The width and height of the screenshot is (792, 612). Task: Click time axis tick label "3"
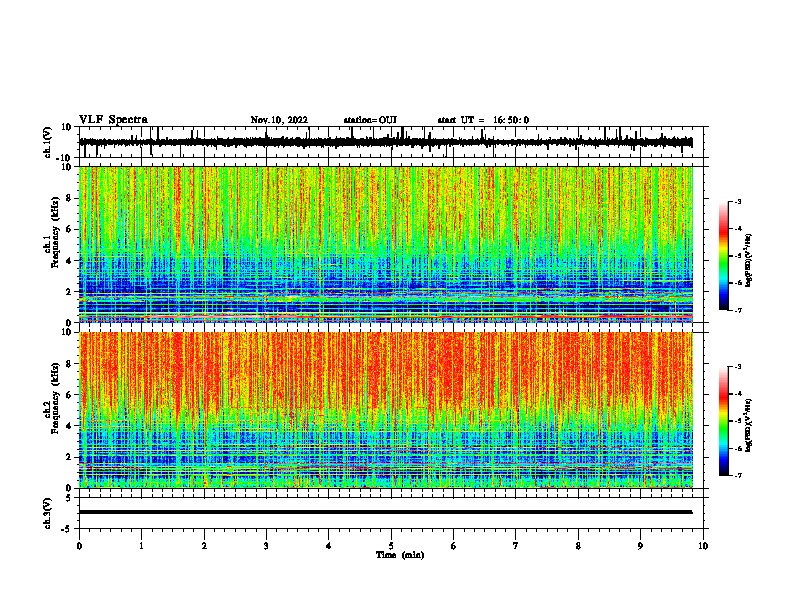[266, 546]
